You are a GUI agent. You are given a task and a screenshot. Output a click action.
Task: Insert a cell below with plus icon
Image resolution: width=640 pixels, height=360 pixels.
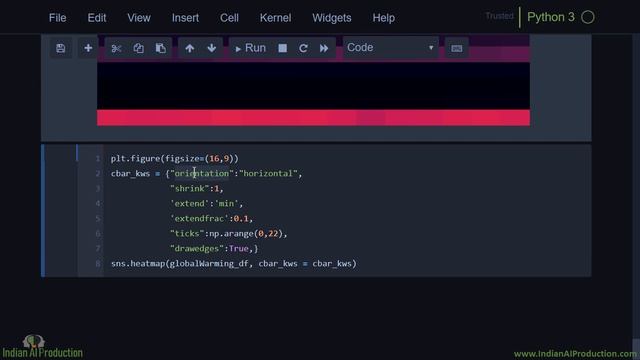point(88,48)
